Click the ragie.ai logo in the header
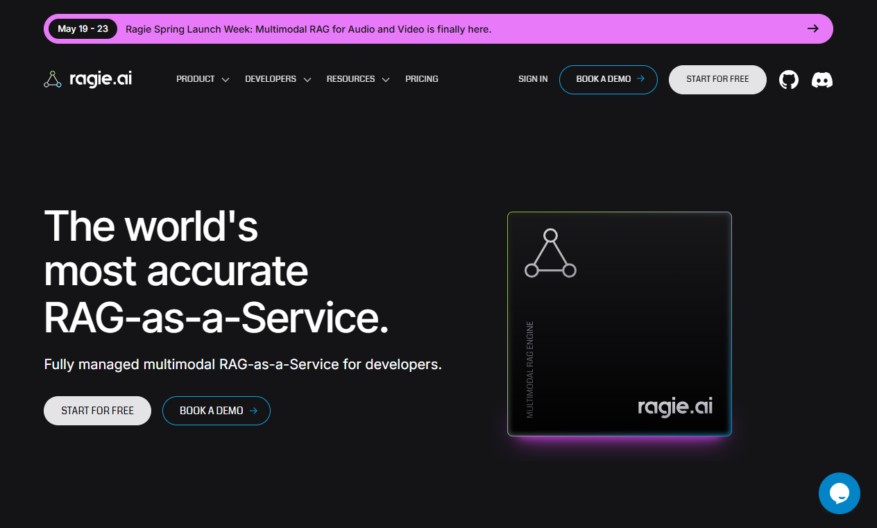 tap(88, 79)
